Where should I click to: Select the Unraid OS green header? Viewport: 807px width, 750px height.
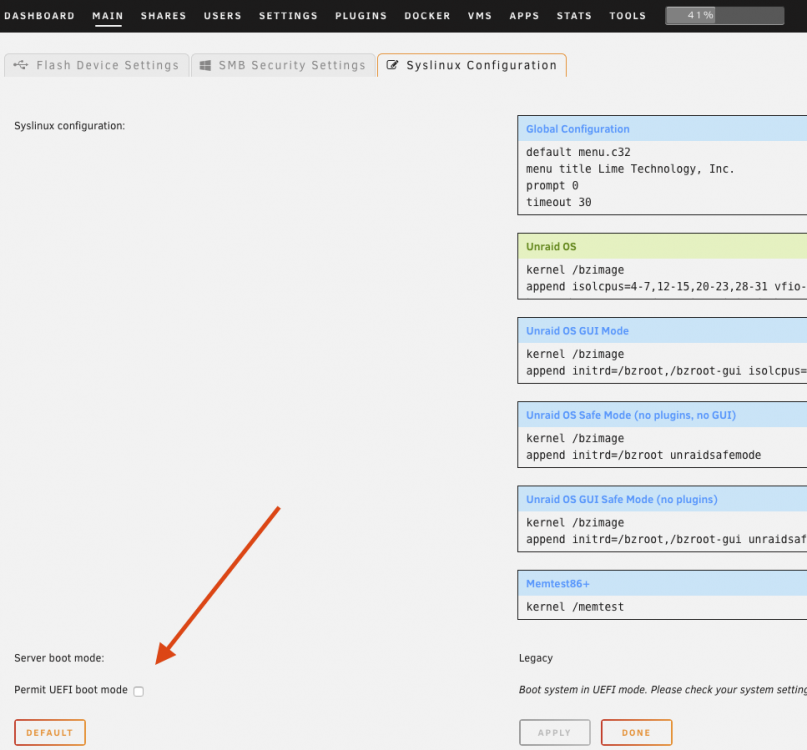(x=662, y=247)
